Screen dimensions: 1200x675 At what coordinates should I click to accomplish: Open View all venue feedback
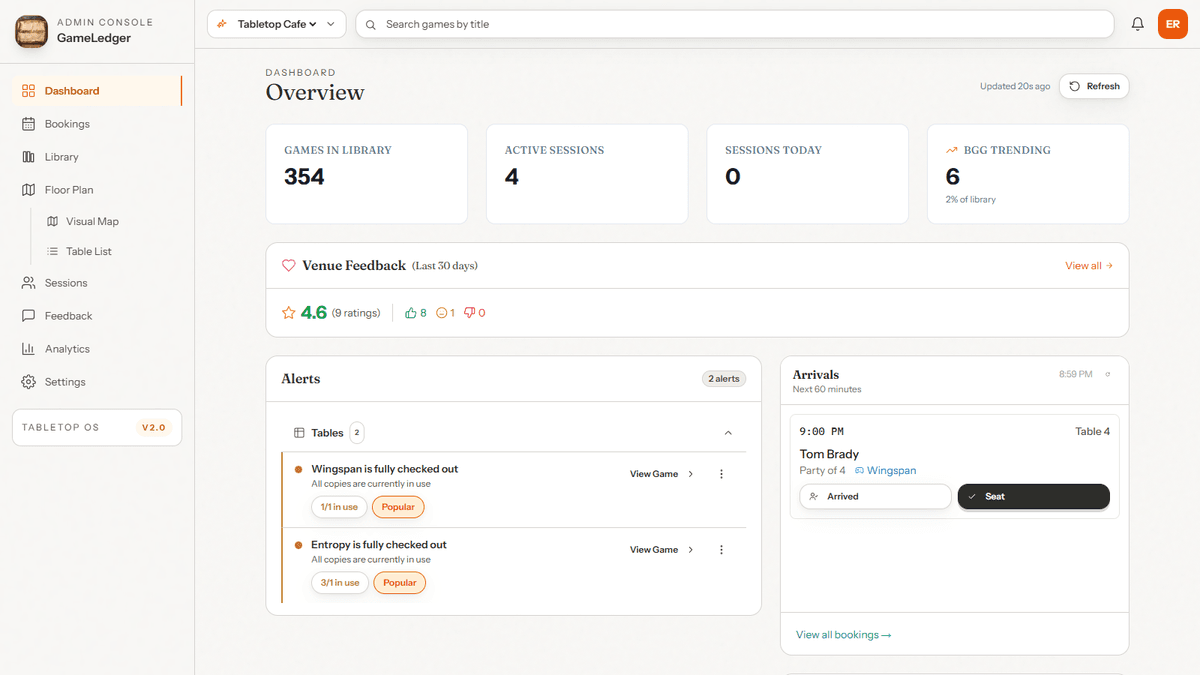point(1089,265)
